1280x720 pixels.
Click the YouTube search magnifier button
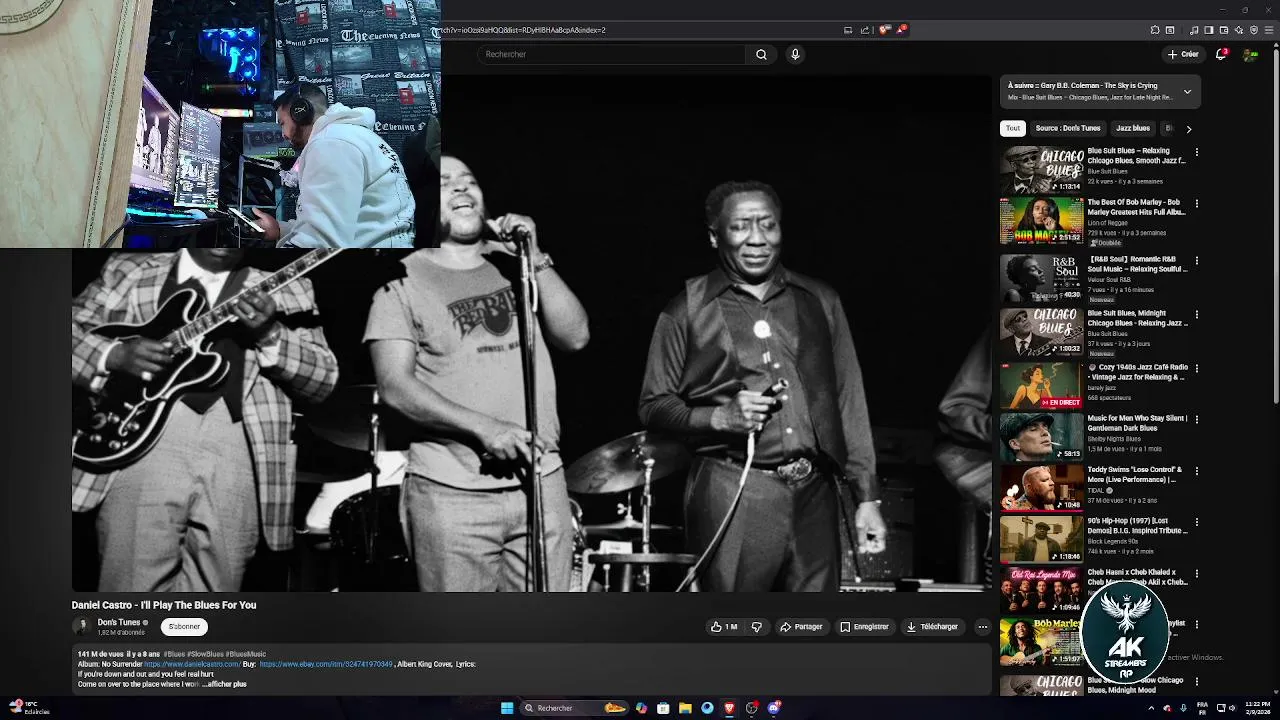tap(761, 54)
